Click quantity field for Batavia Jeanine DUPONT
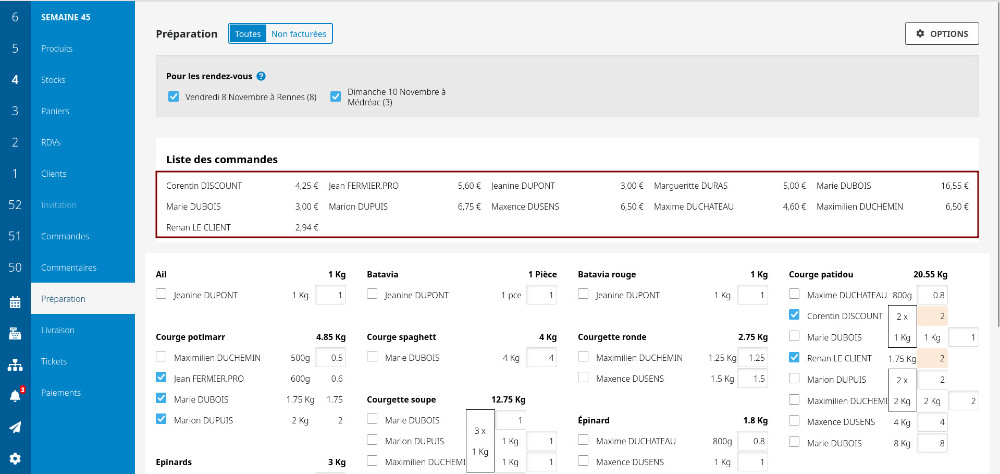1000x474 pixels. point(541,295)
